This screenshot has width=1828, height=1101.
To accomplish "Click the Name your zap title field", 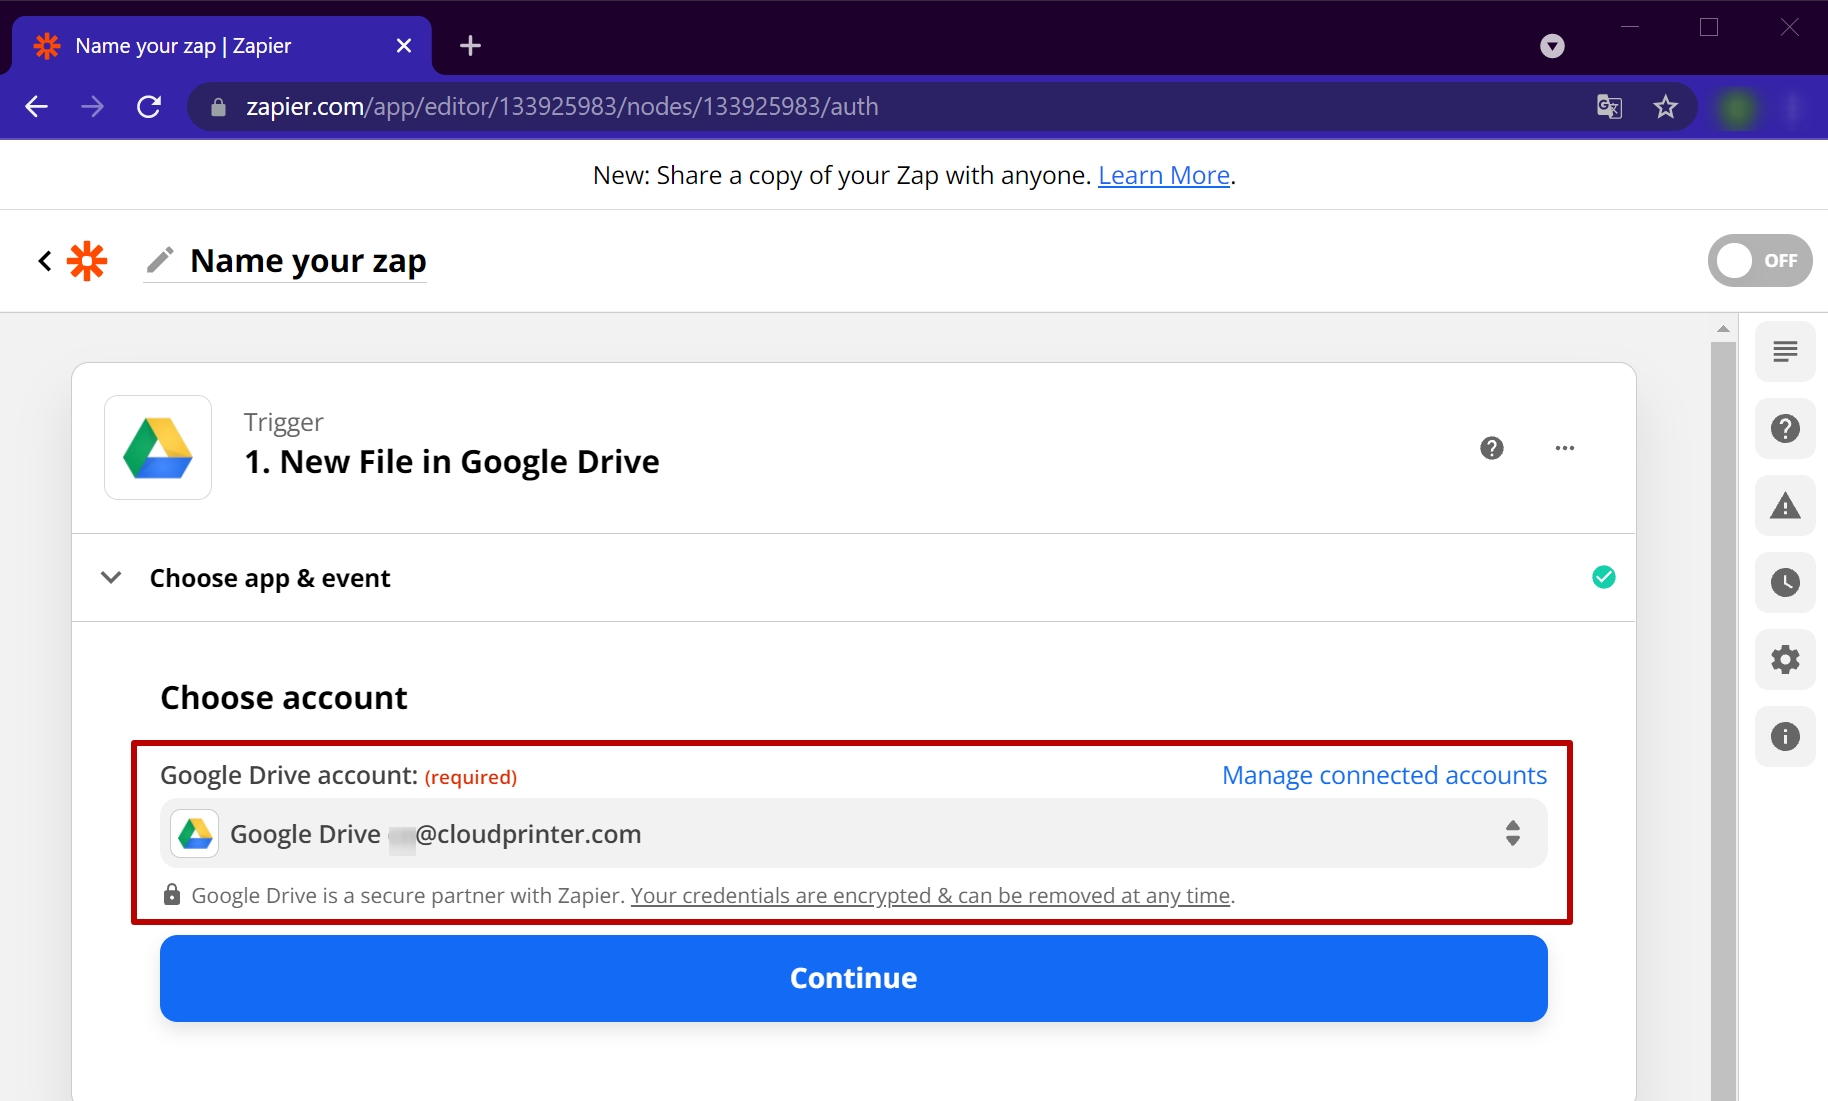I will (x=308, y=261).
